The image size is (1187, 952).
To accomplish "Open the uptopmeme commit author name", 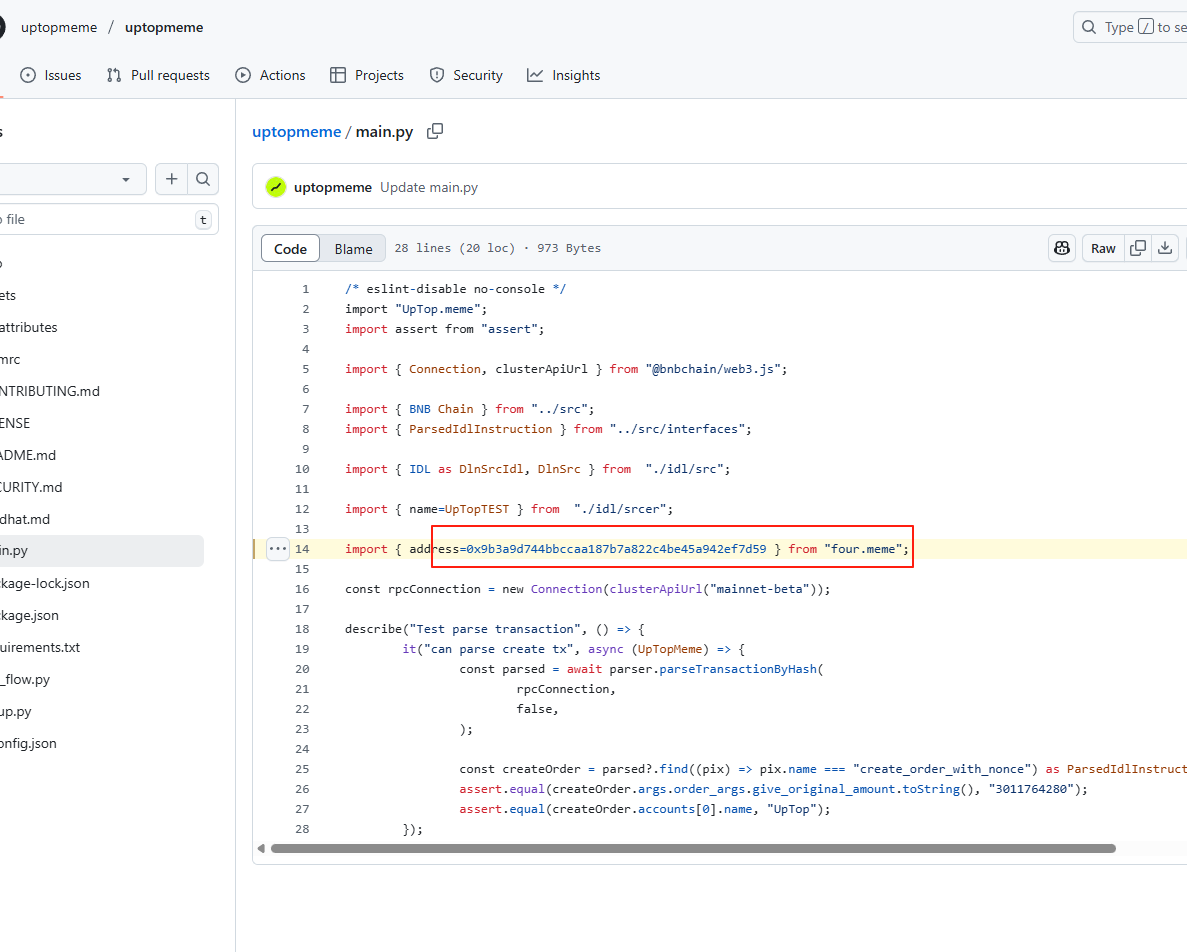I will 333,187.
